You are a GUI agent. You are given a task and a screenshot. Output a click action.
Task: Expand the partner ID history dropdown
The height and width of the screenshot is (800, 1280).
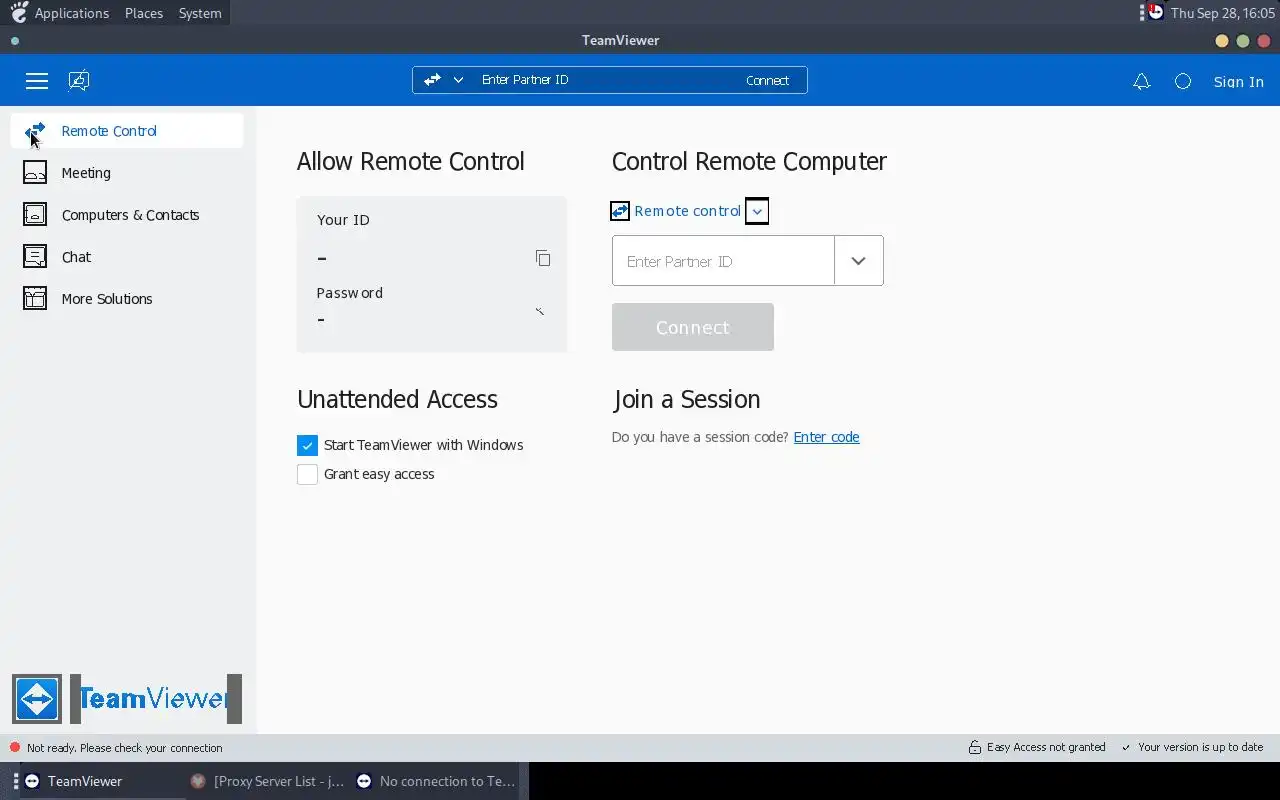coord(859,261)
